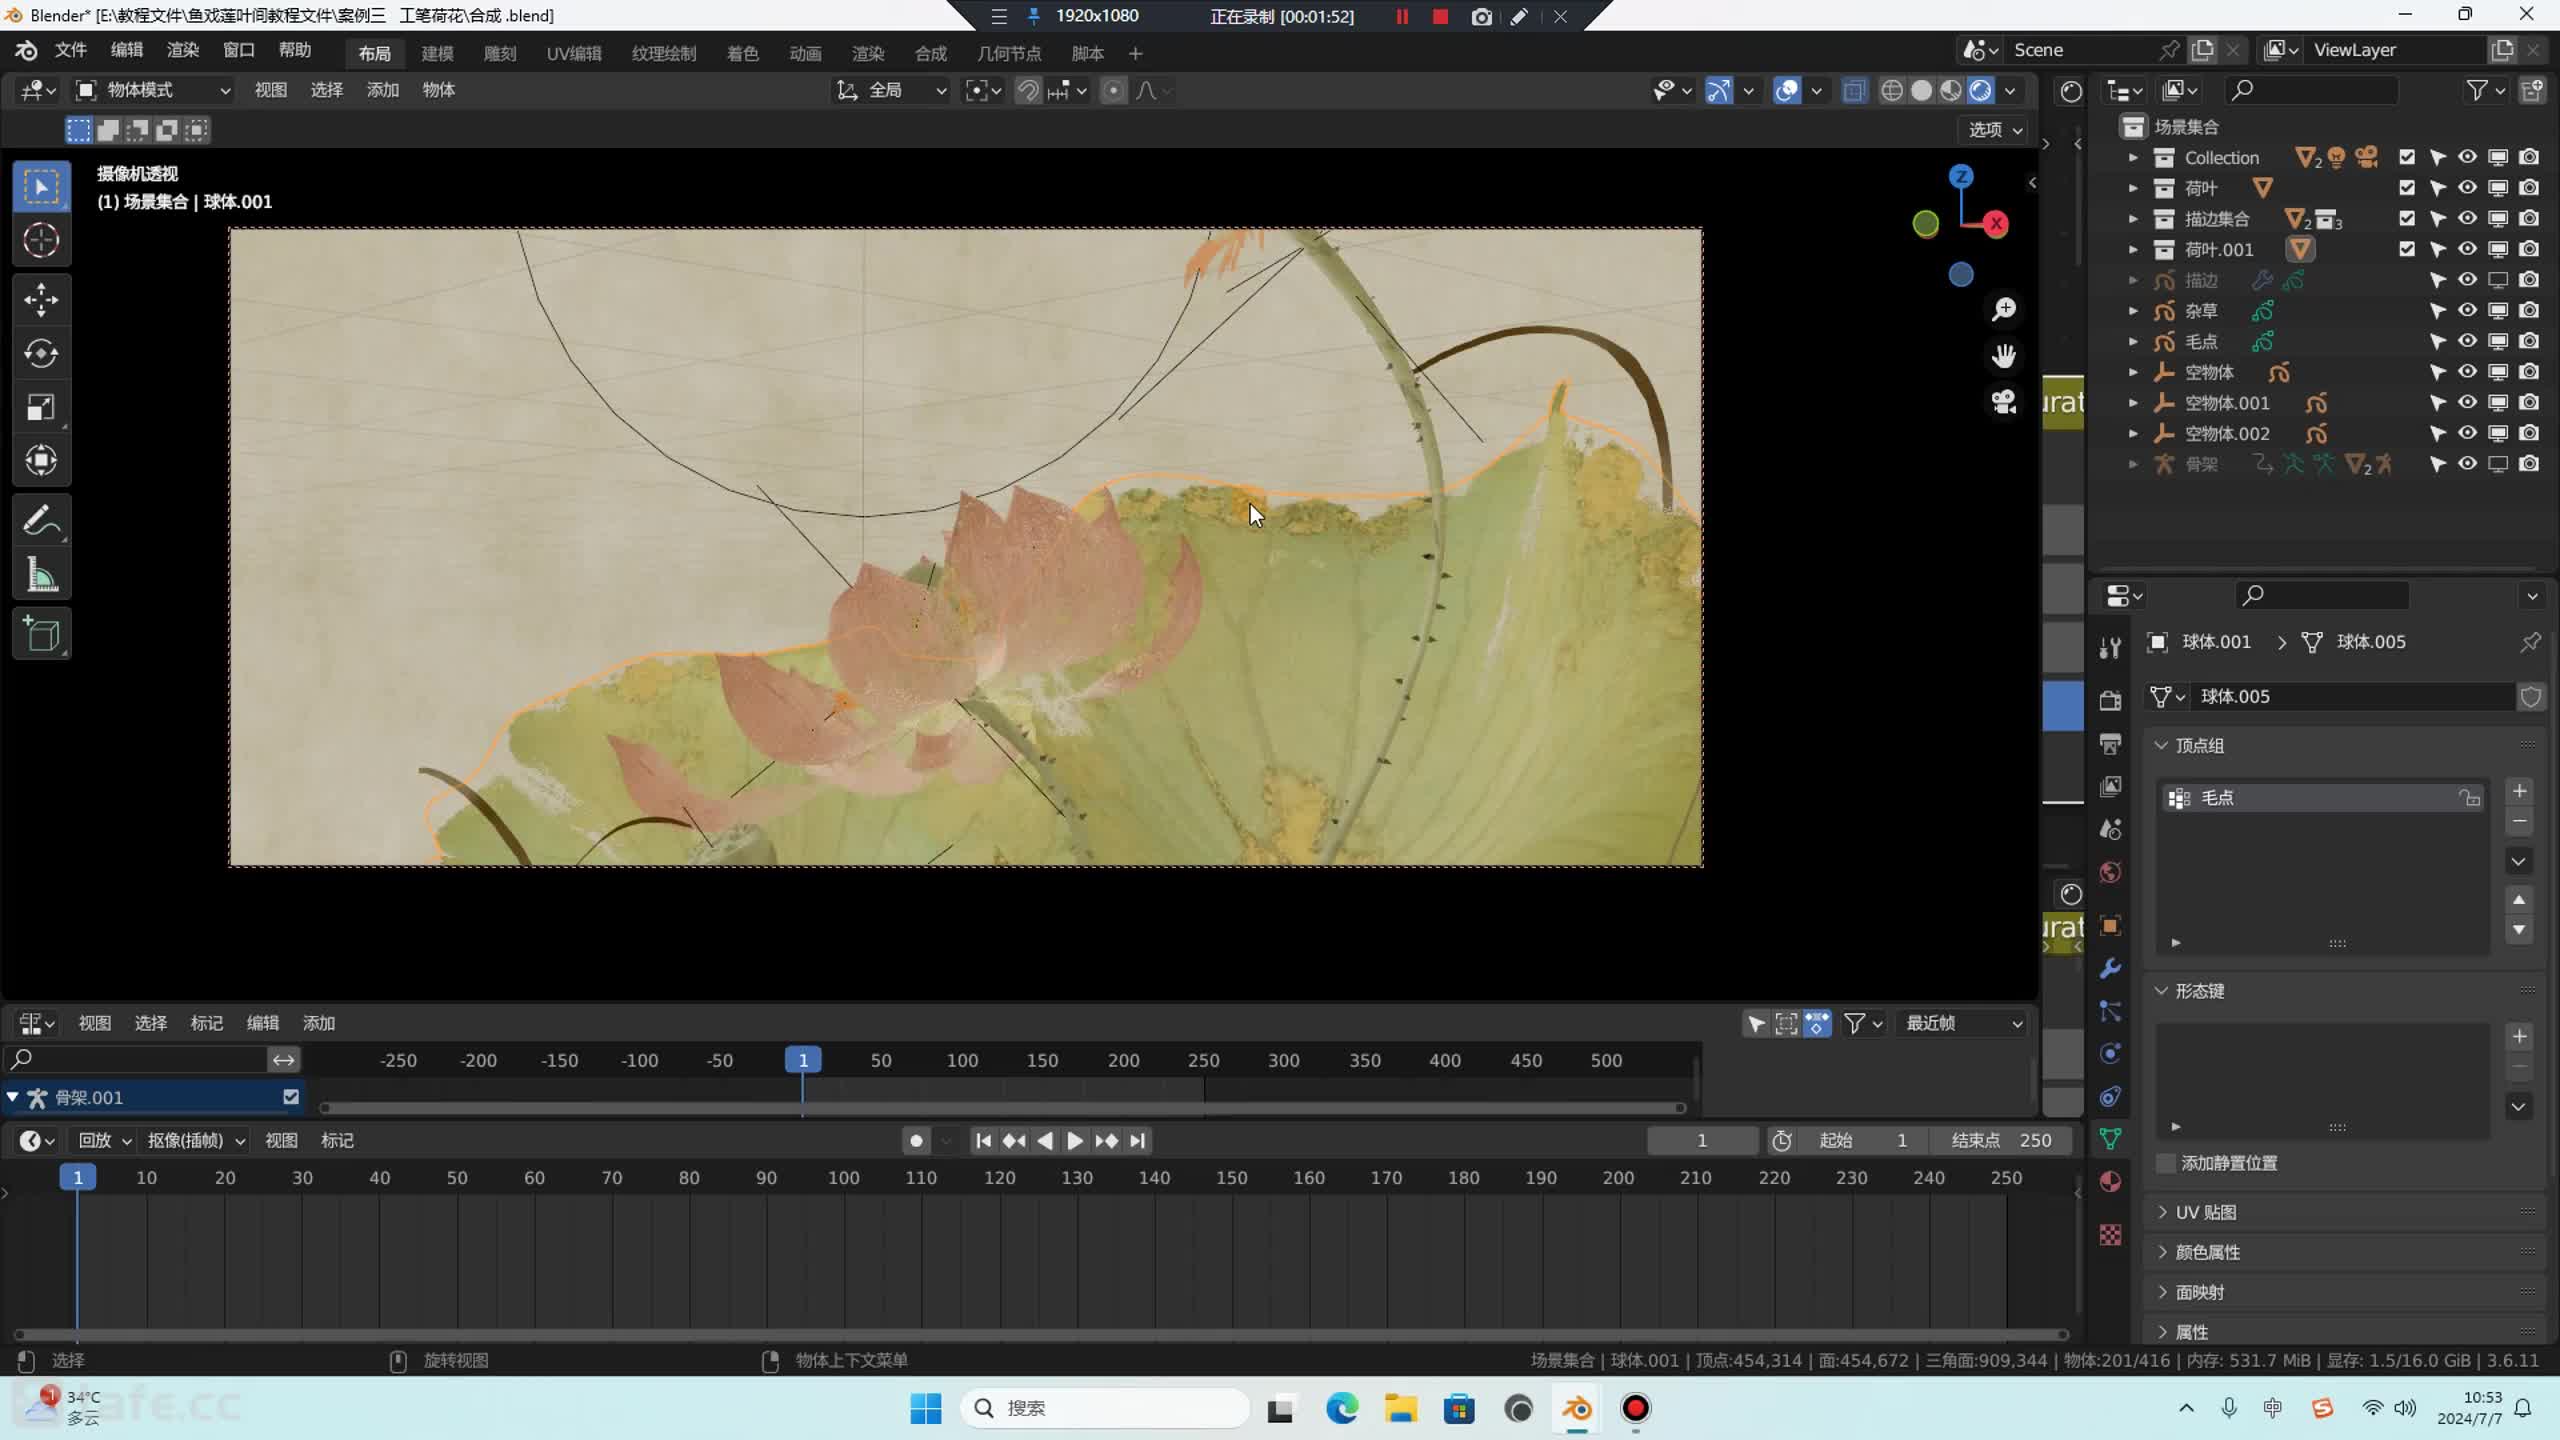Open the Object Data properties green icon
Image resolution: width=2560 pixels, height=1440 pixels.
point(2110,1139)
